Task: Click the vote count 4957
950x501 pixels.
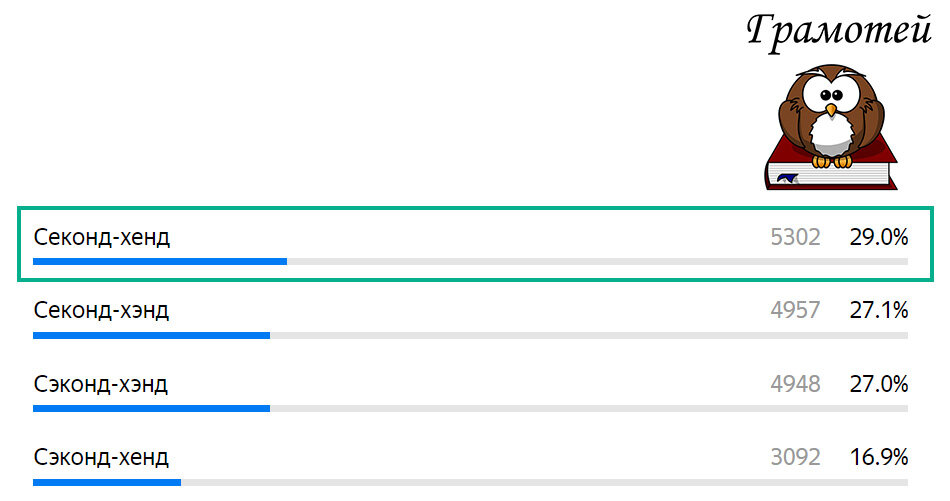Action: [796, 310]
